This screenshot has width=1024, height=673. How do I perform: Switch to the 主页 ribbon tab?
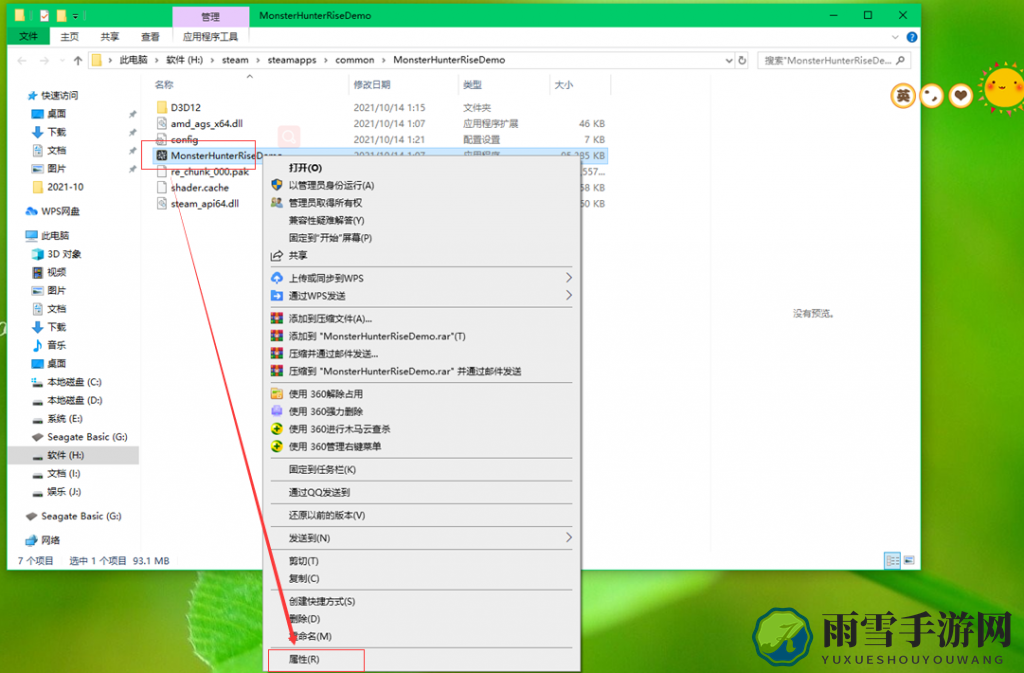click(x=69, y=37)
